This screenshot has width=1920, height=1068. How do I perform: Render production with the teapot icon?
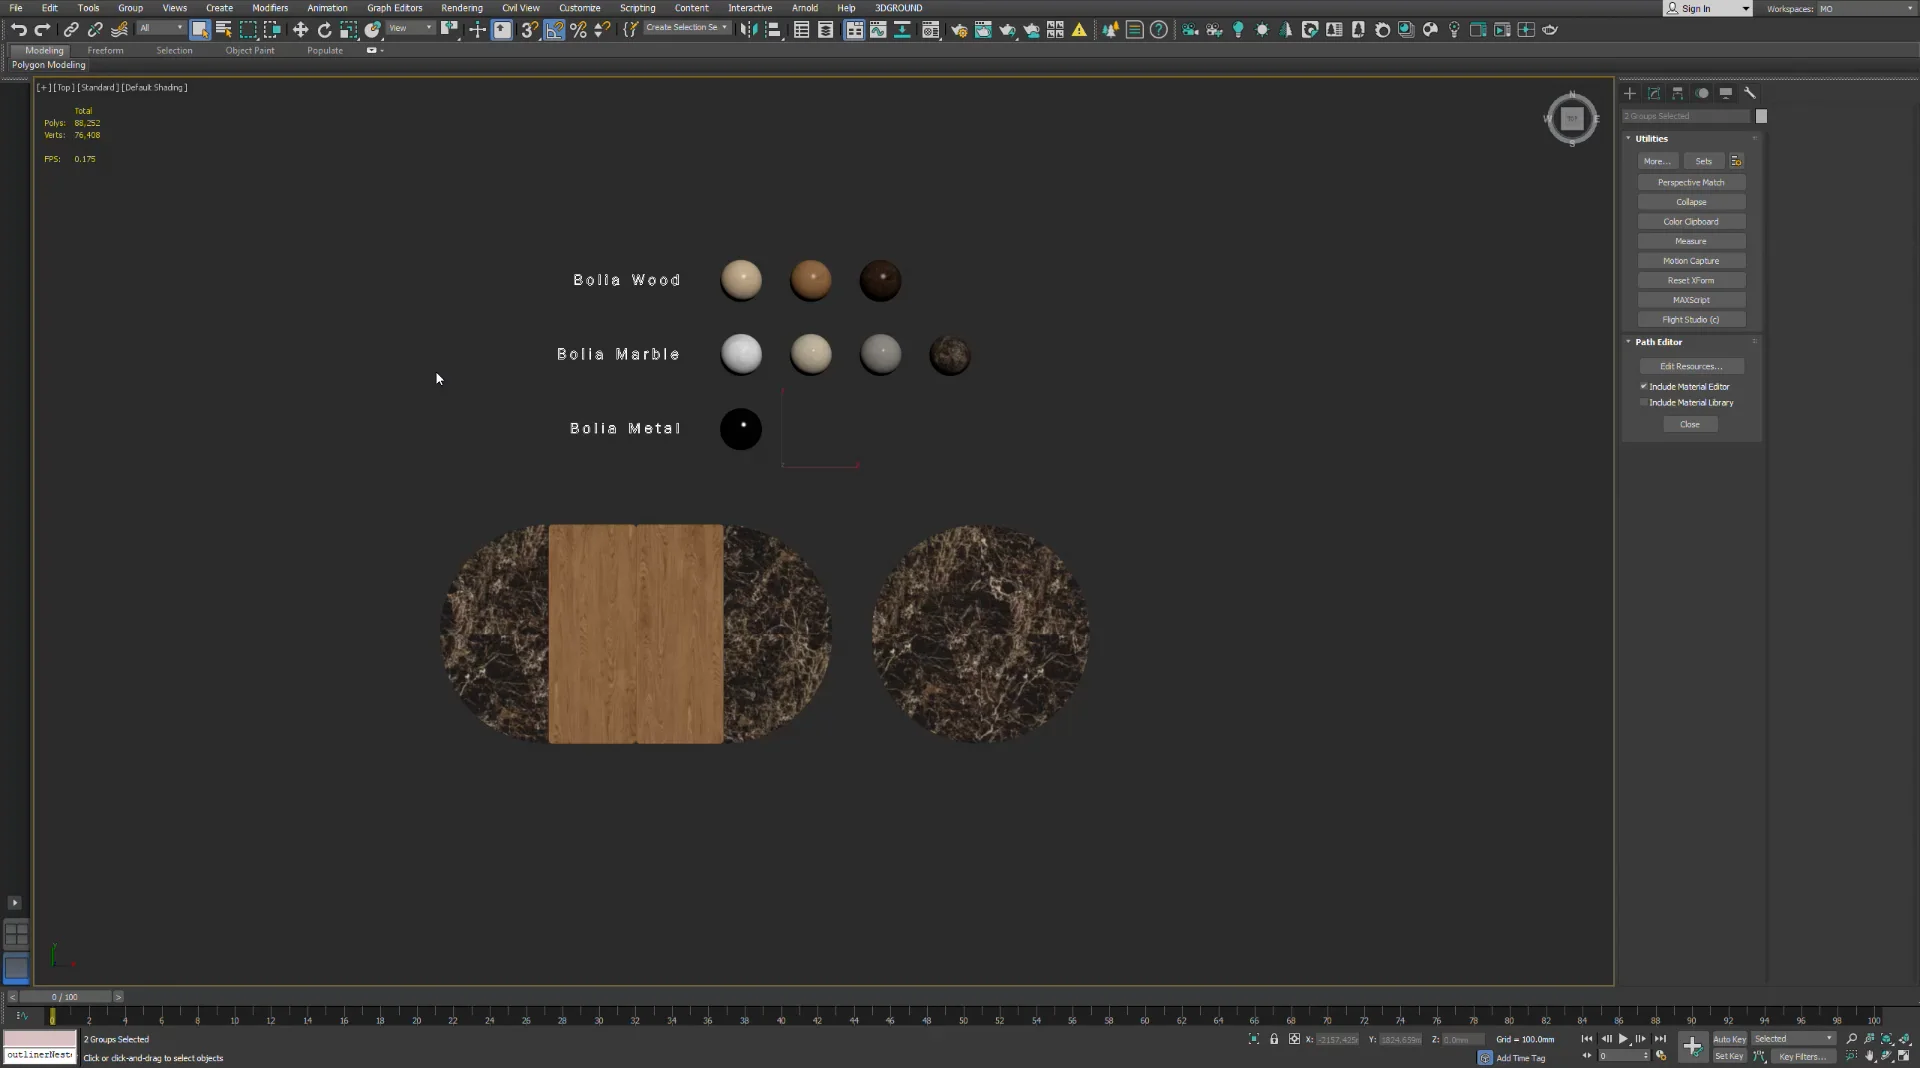1008,30
